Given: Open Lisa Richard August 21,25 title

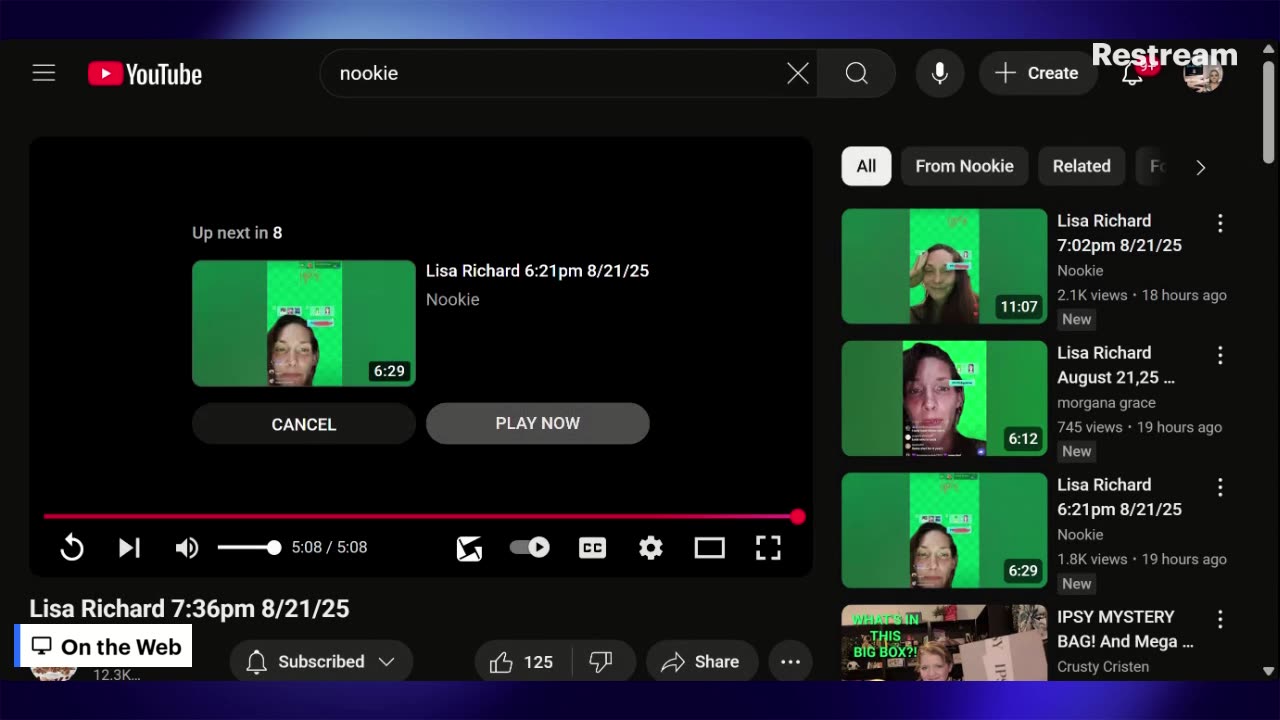Looking at the screenshot, I should [x=1116, y=365].
